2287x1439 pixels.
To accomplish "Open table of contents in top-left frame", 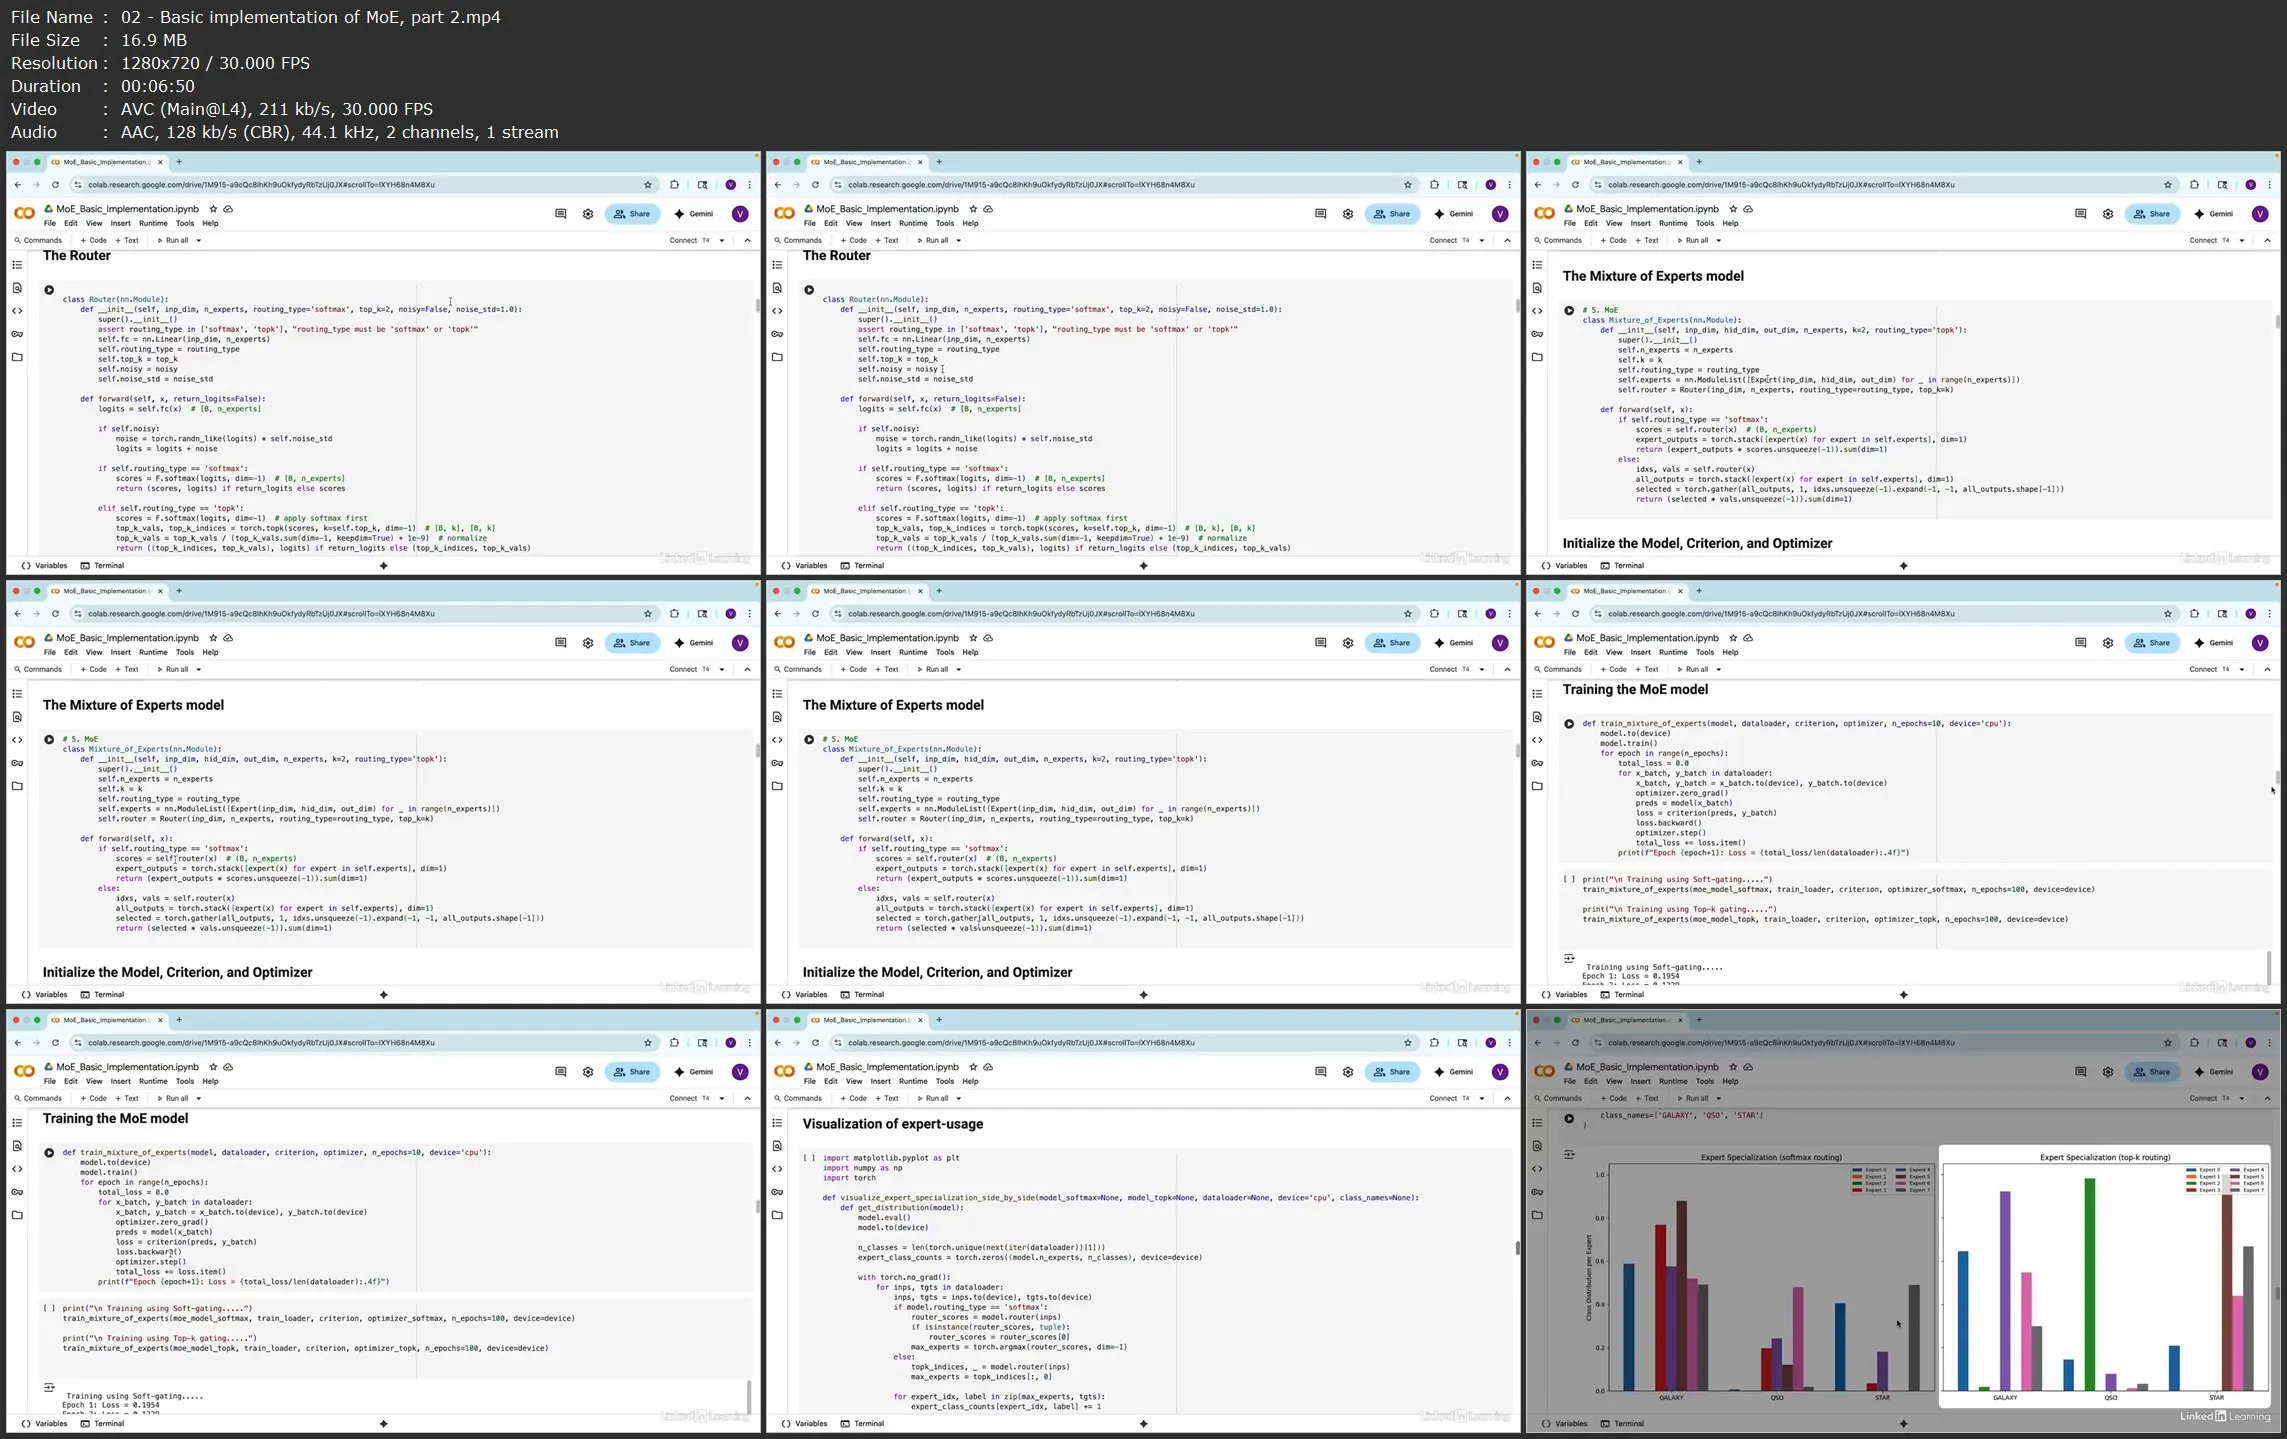I will 17,265.
